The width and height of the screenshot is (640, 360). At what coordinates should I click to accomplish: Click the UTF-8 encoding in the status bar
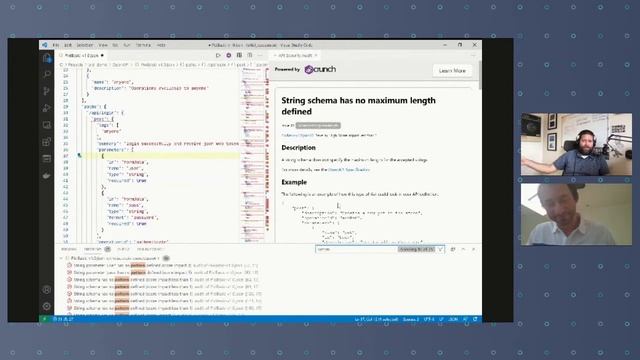429,319
